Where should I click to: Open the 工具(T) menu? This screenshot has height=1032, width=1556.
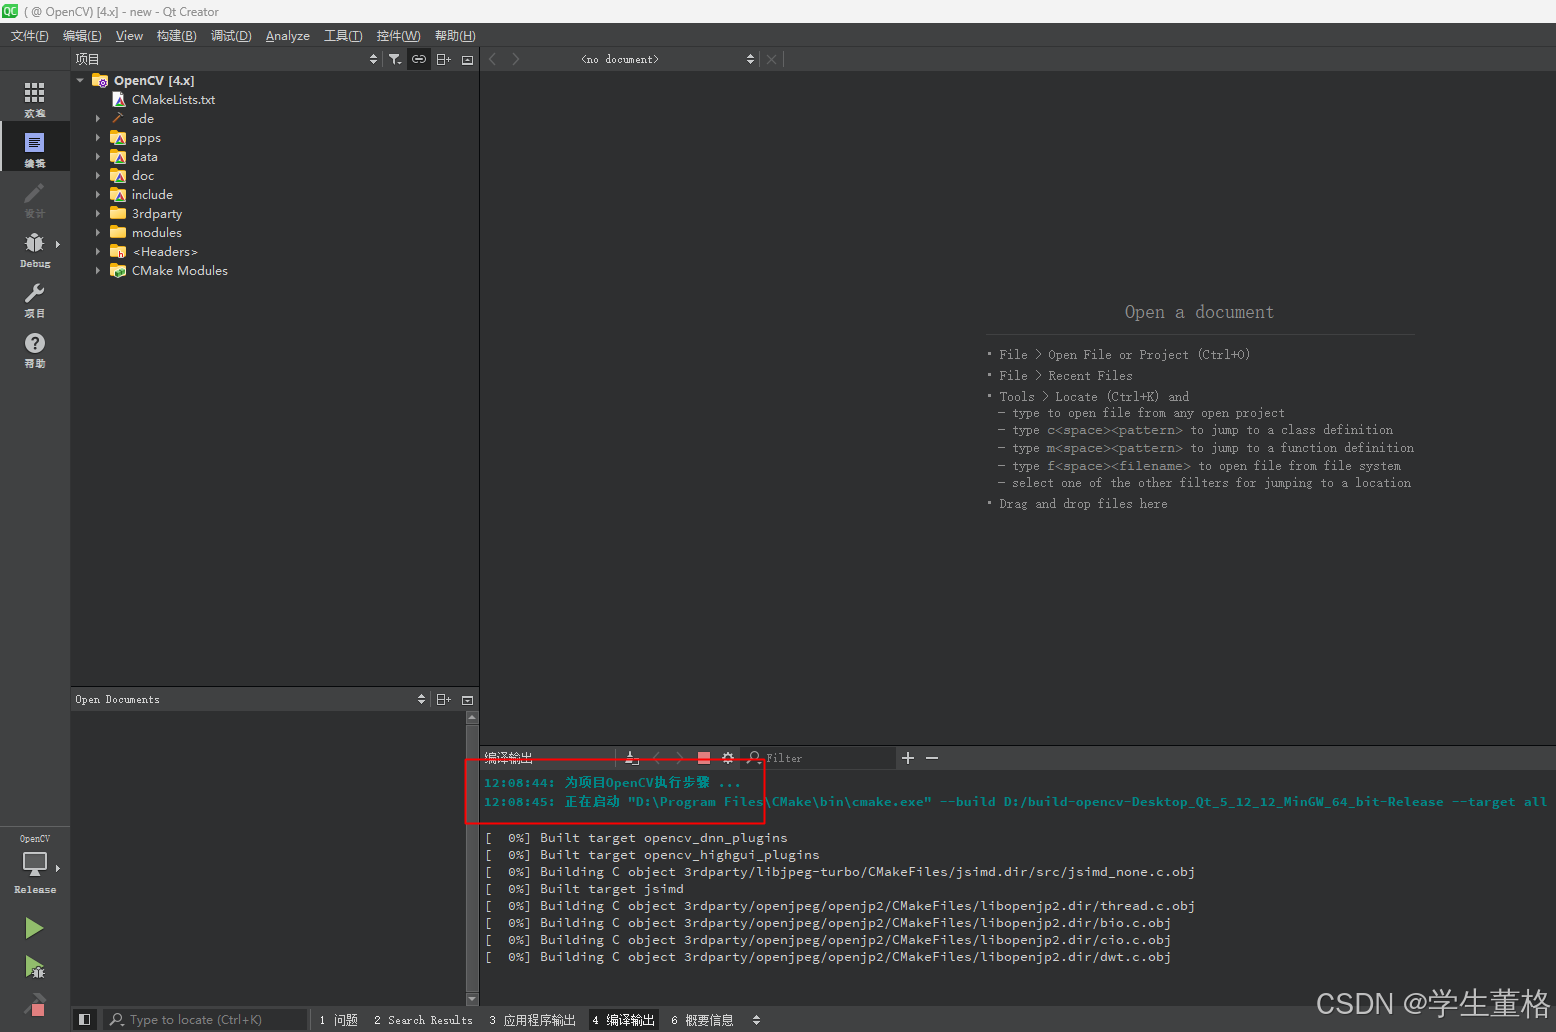pyautogui.click(x=343, y=36)
